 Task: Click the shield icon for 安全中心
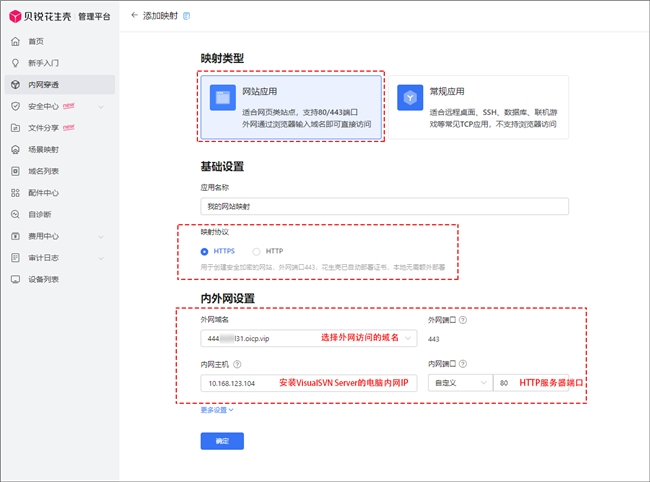(15, 106)
